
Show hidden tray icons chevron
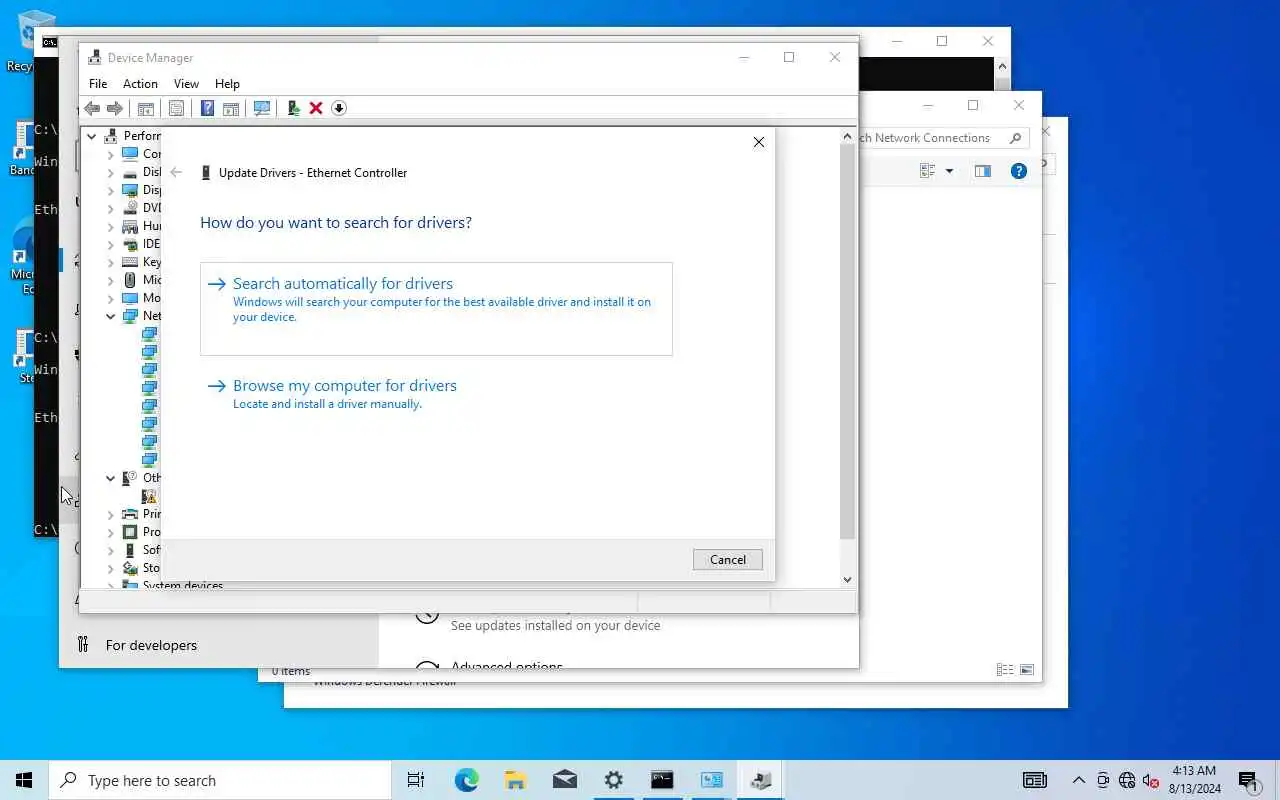(1078, 780)
